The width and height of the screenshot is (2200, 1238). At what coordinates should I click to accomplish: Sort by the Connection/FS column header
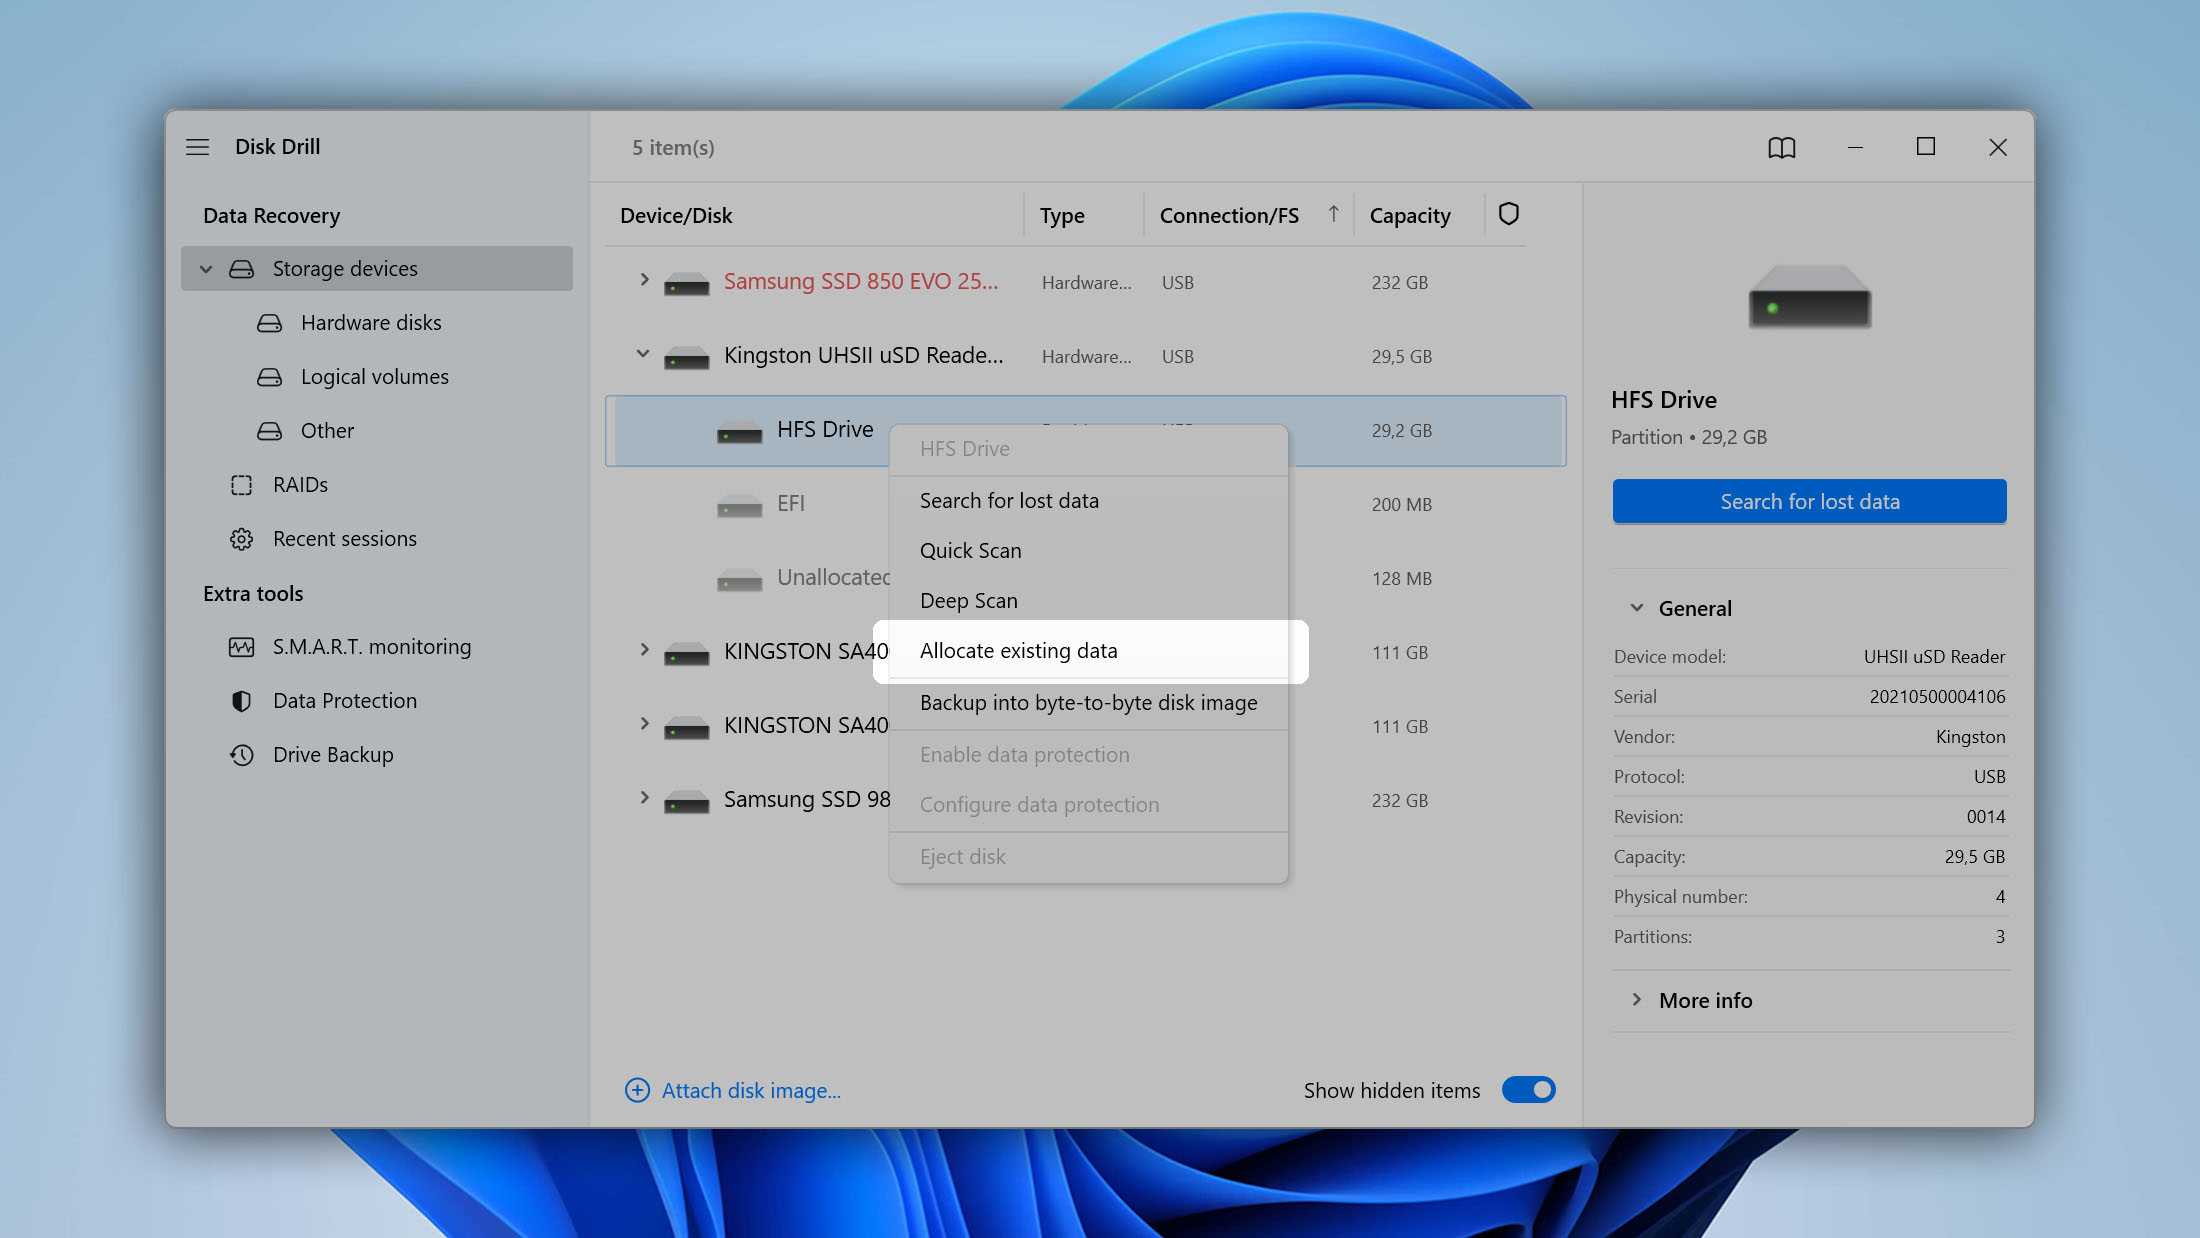[x=1229, y=216]
